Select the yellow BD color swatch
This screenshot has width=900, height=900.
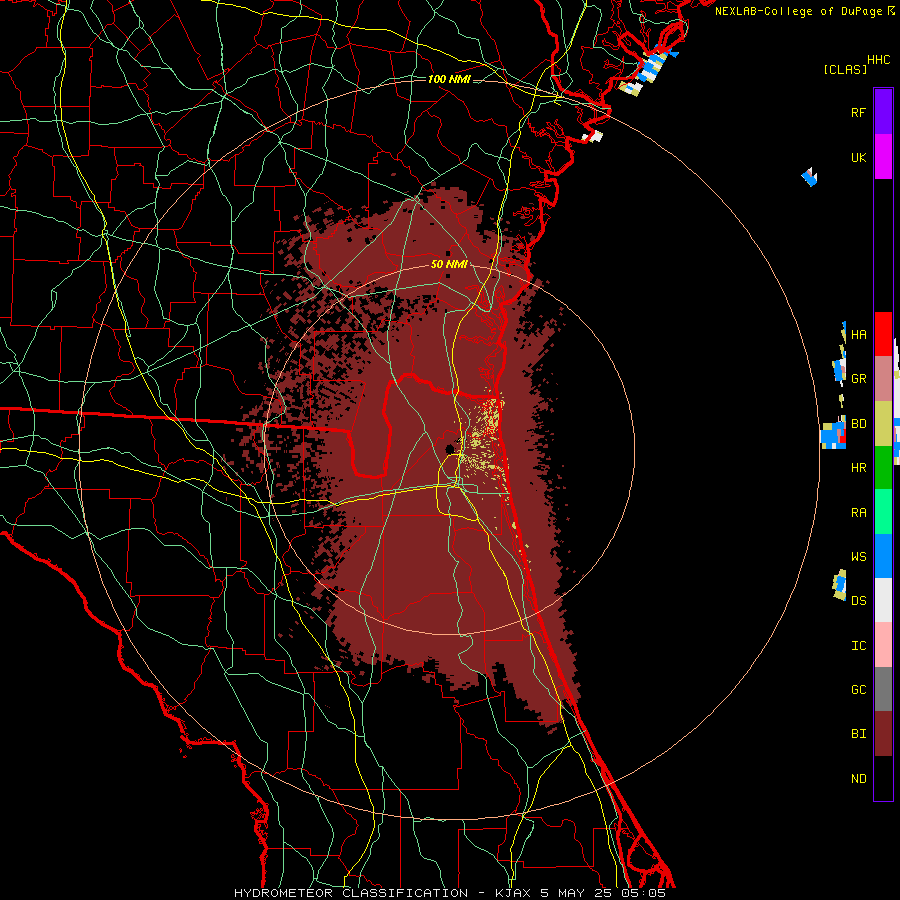tap(883, 424)
